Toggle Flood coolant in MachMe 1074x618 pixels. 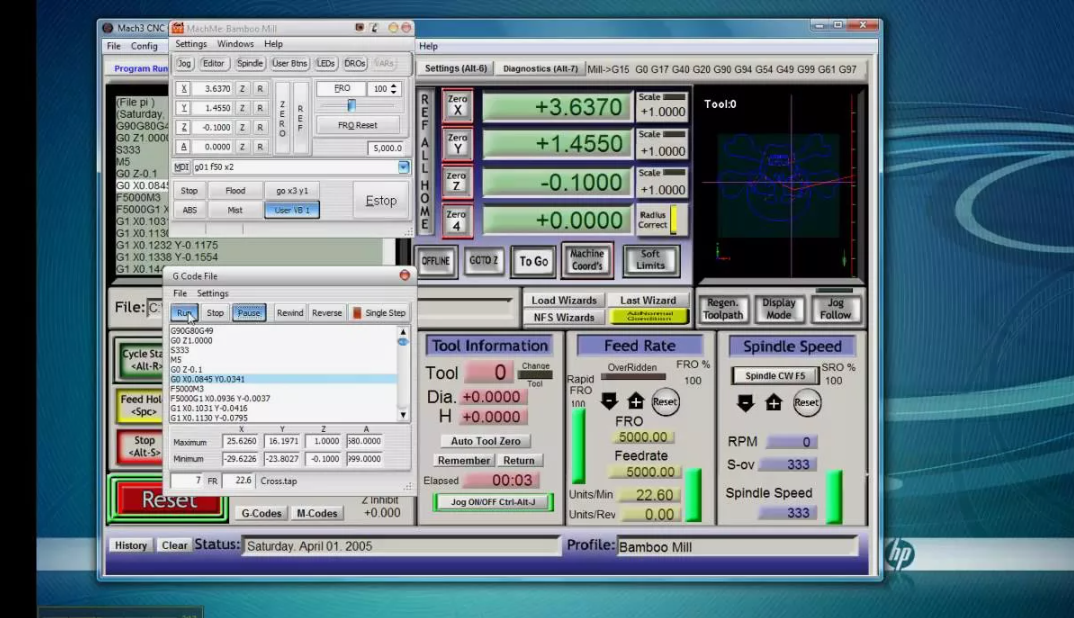point(235,190)
